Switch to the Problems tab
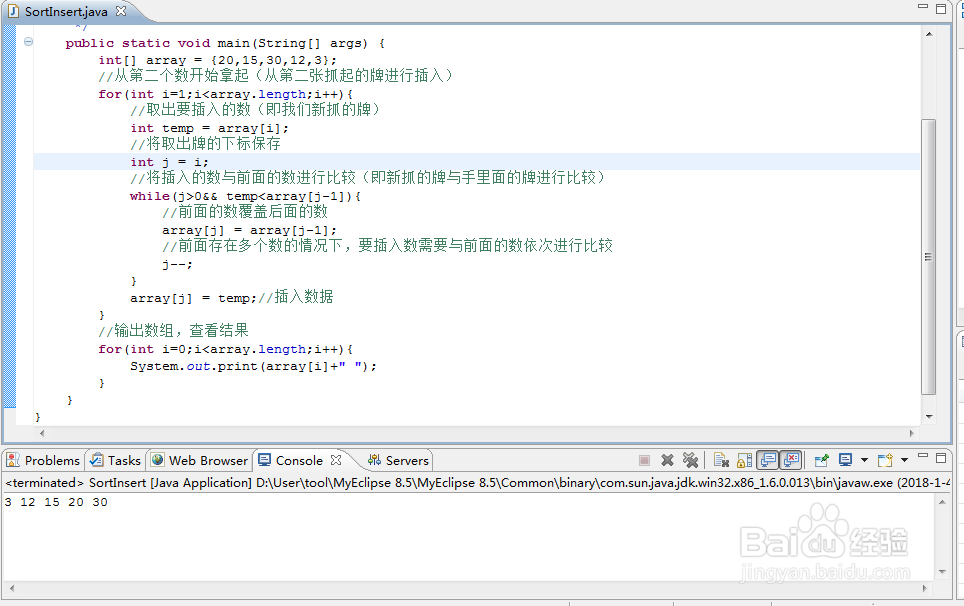This screenshot has height=606, width=964. tap(52, 460)
